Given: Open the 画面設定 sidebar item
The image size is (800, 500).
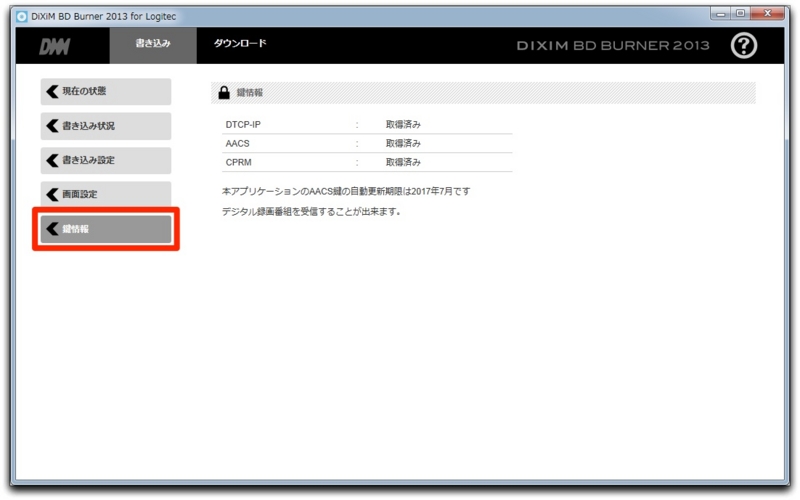Looking at the screenshot, I should pyautogui.click(x=106, y=194).
